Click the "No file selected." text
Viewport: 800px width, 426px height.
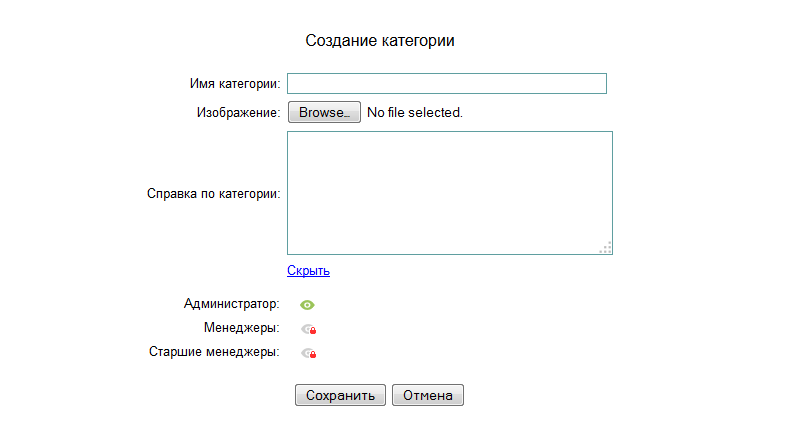tap(415, 113)
